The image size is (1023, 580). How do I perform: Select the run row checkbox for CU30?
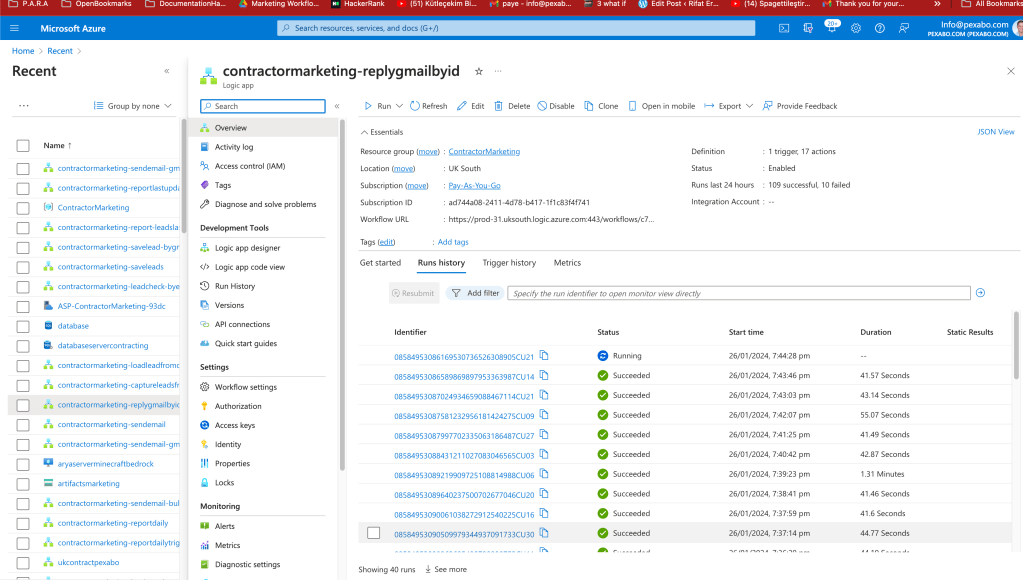[x=373, y=533]
